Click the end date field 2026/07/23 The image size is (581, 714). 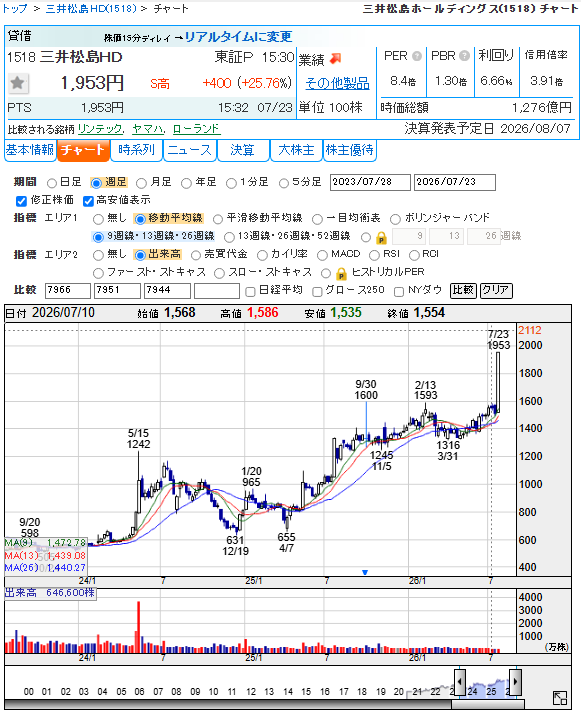[x=454, y=182]
